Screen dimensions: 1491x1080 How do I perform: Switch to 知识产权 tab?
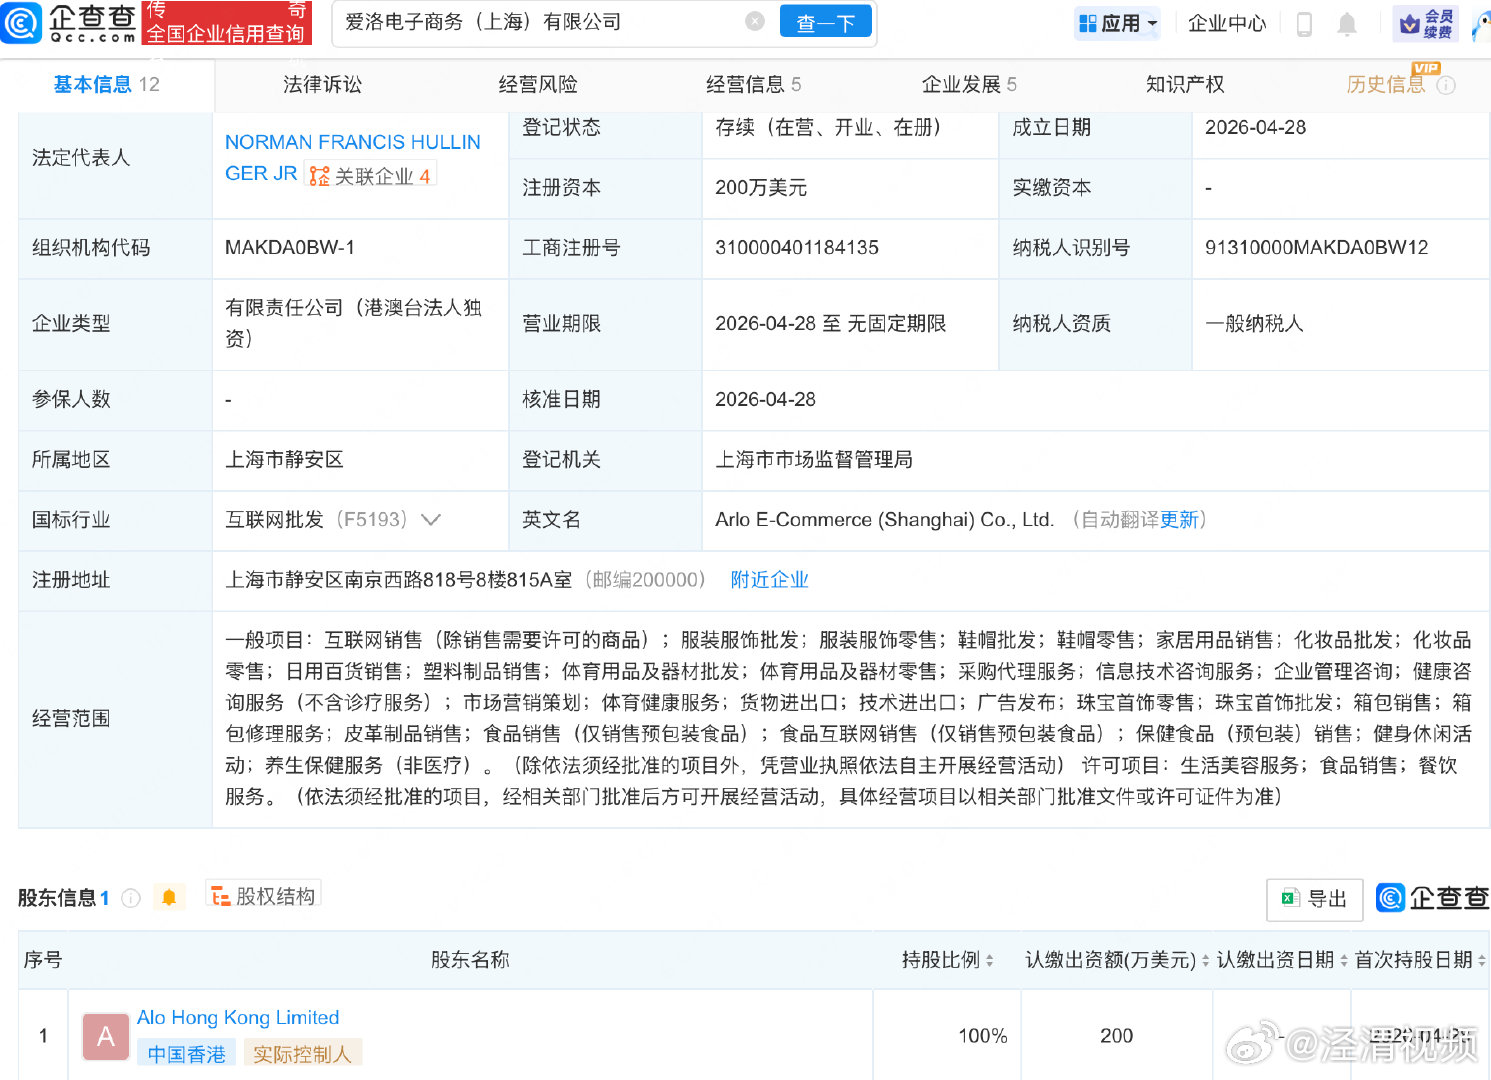pos(1185,85)
